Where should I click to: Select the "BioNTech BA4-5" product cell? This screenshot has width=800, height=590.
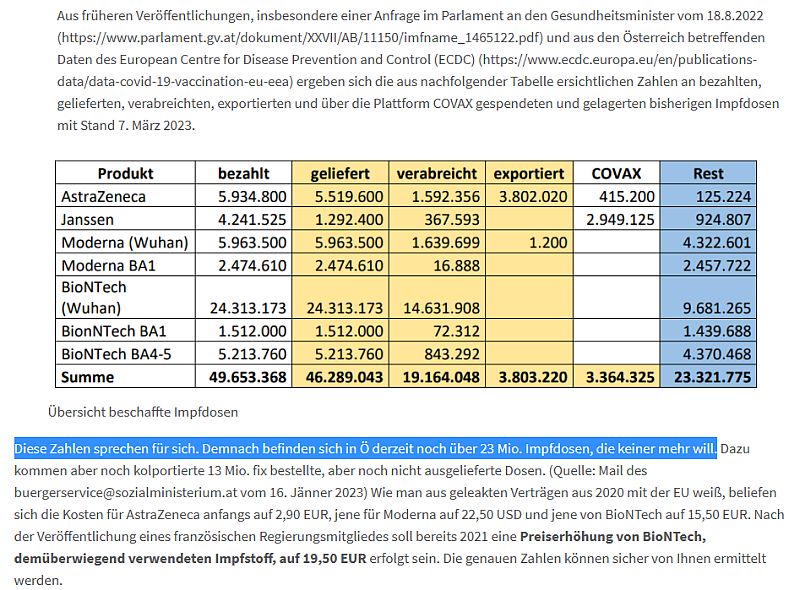click(116, 354)
